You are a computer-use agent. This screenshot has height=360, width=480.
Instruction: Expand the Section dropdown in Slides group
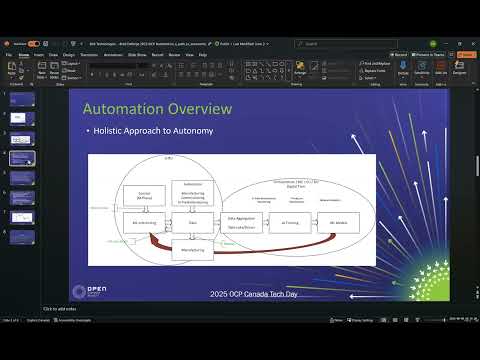point(72,78)
